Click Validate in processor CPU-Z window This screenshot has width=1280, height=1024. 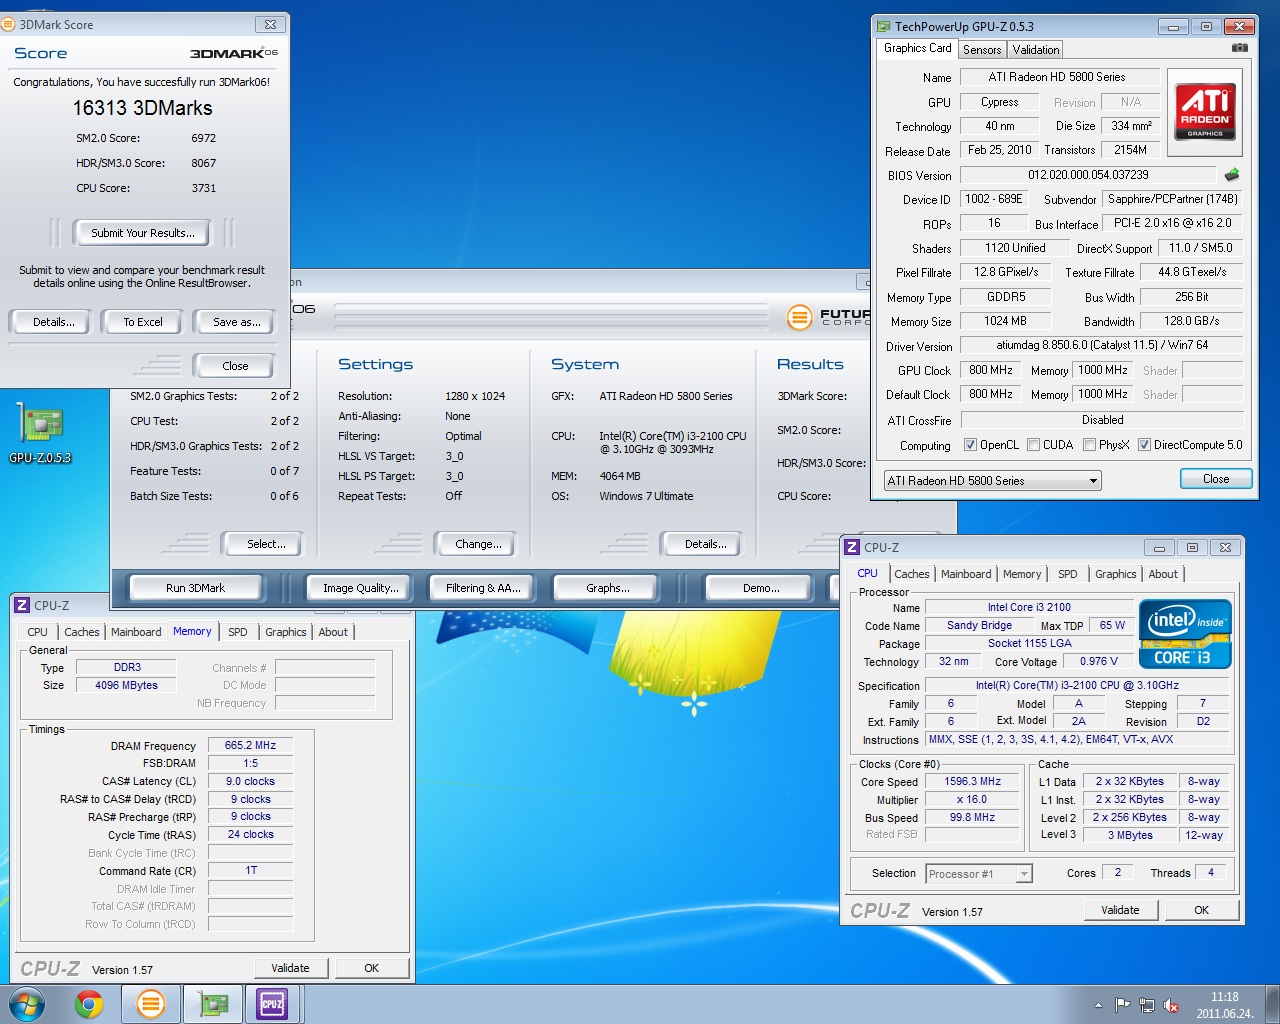[1120, 910]
